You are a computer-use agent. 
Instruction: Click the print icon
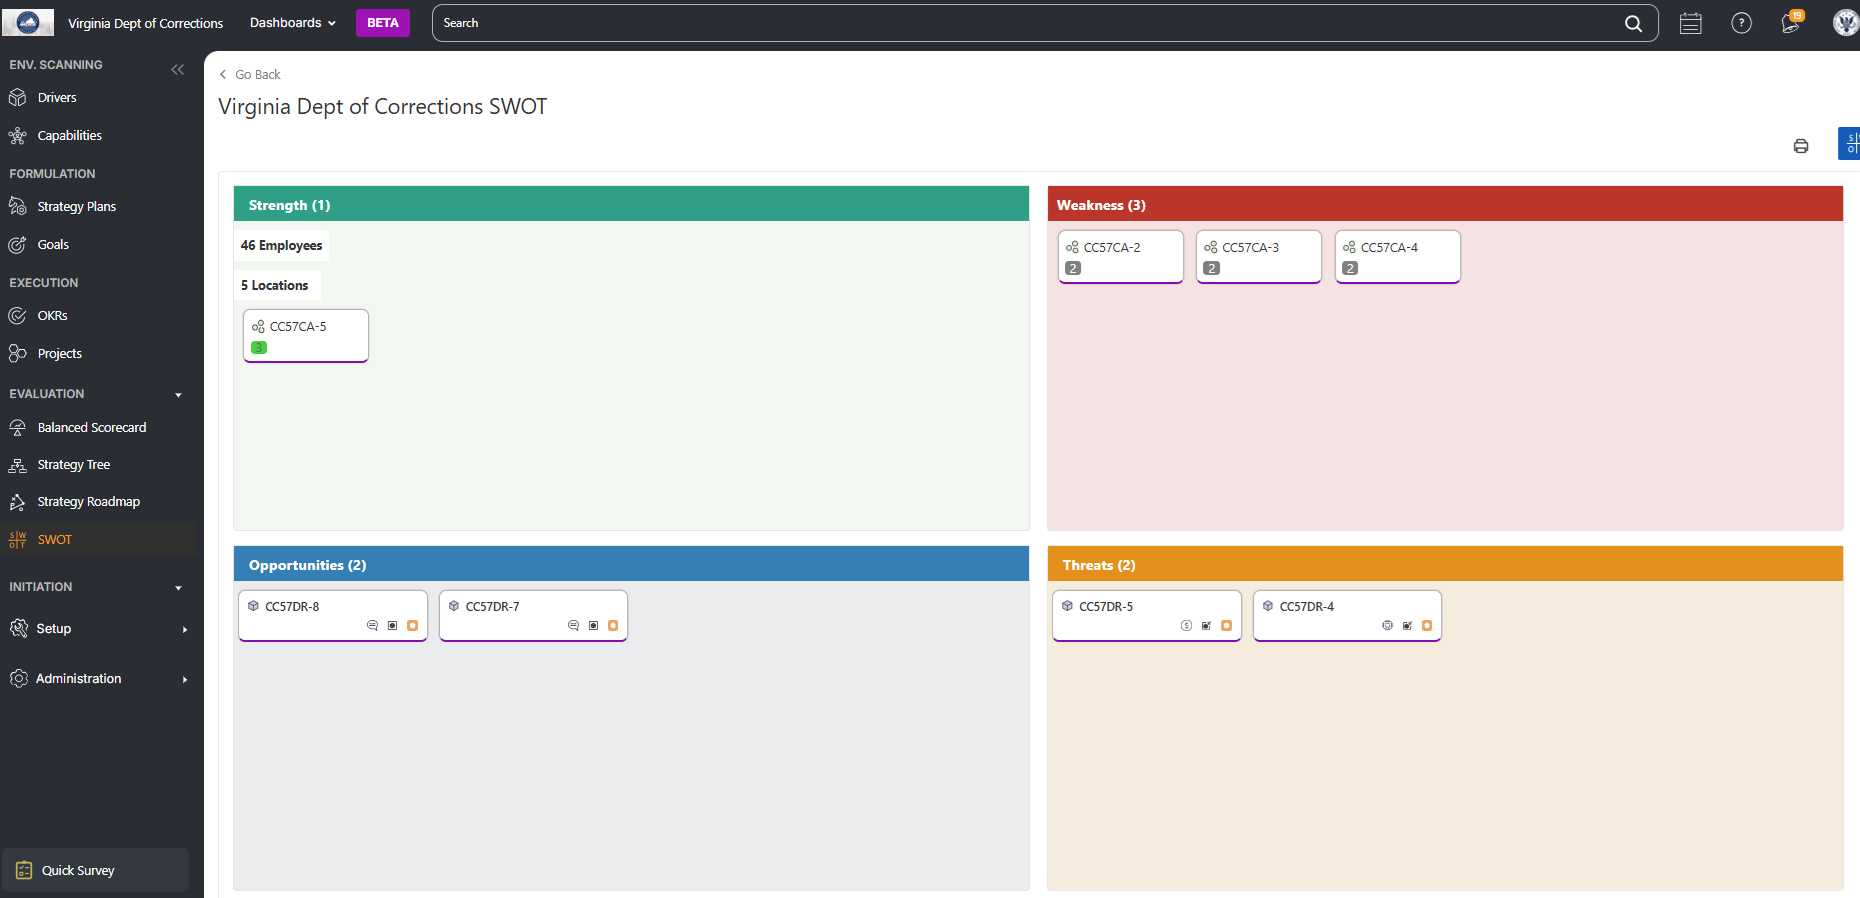pos(1801,146)
